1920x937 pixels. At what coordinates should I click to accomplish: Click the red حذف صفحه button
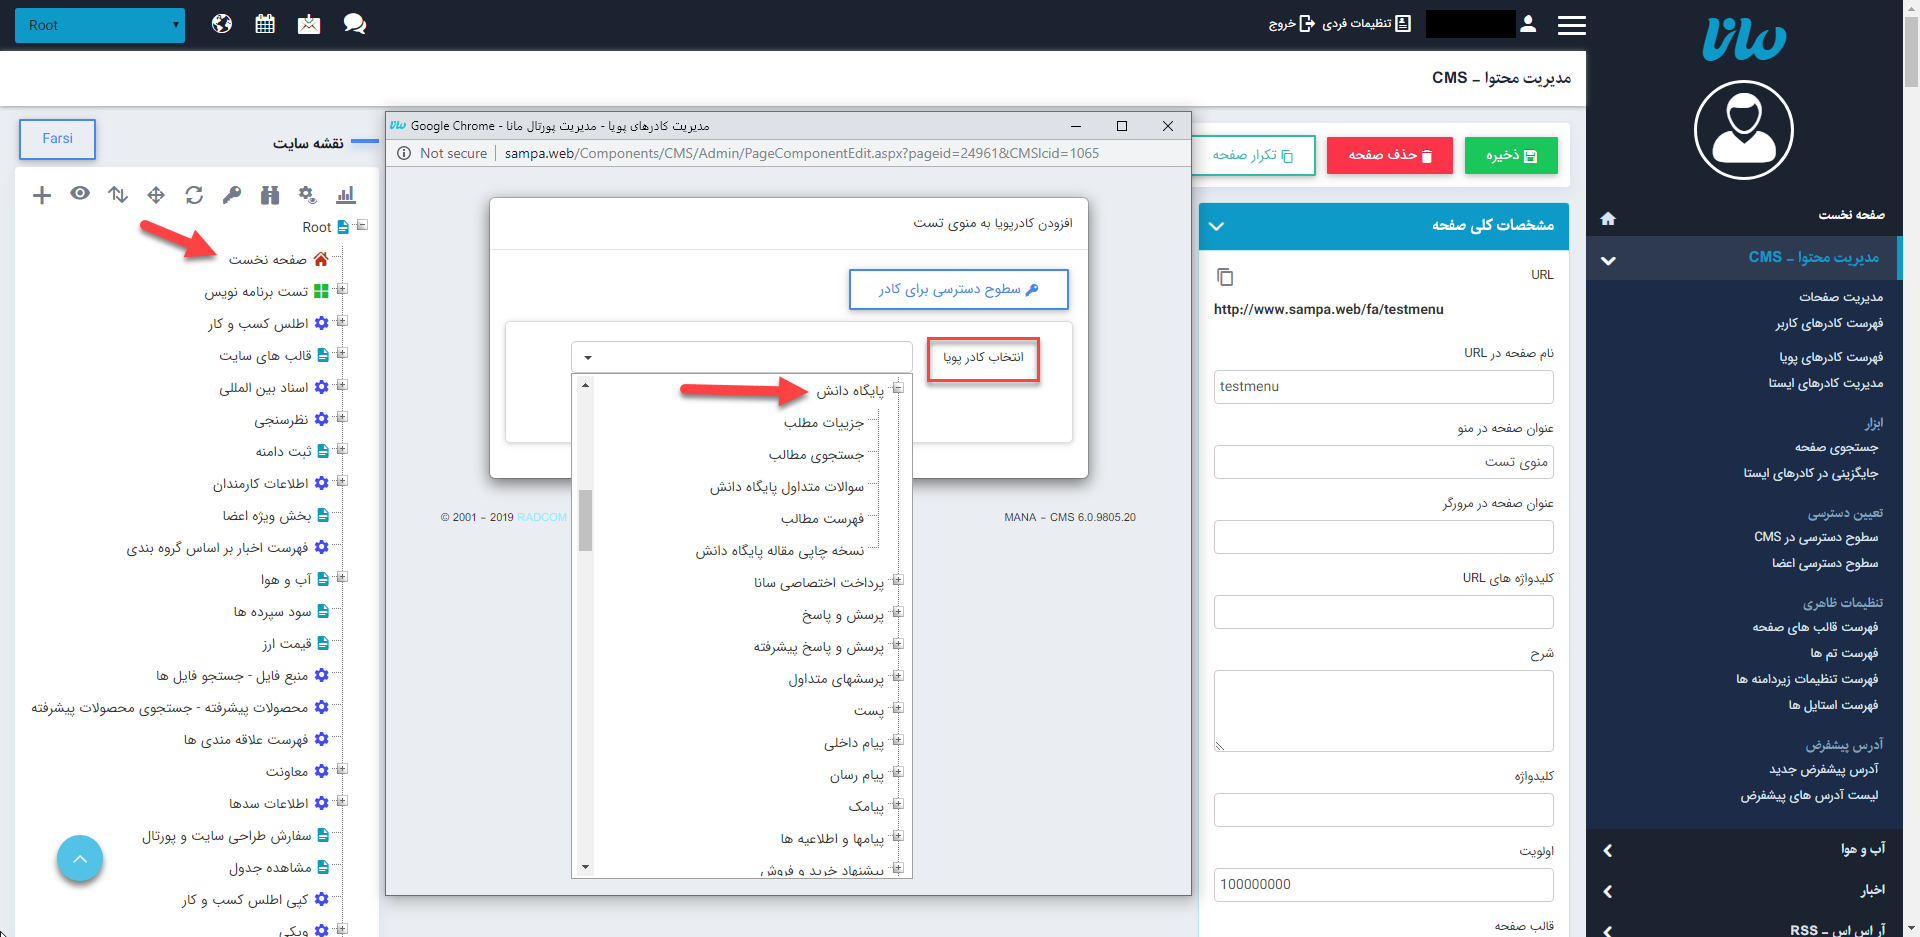pos(1389,156)
